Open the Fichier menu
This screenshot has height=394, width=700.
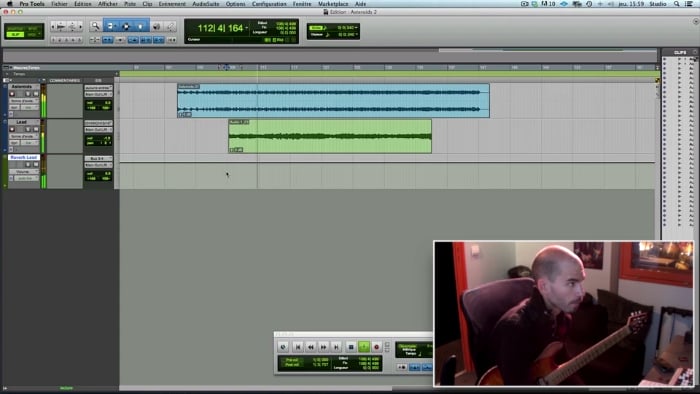(59, 4)
